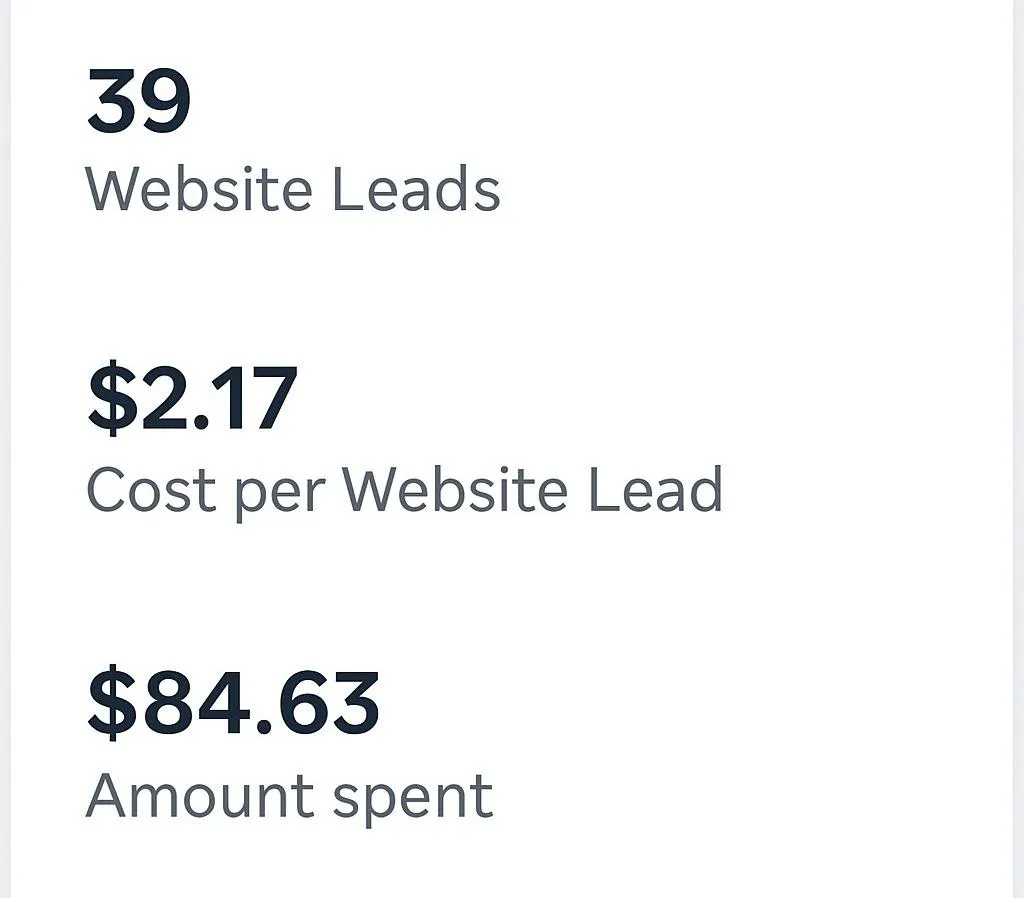Click the word Cost in cost label

[151, 490]
